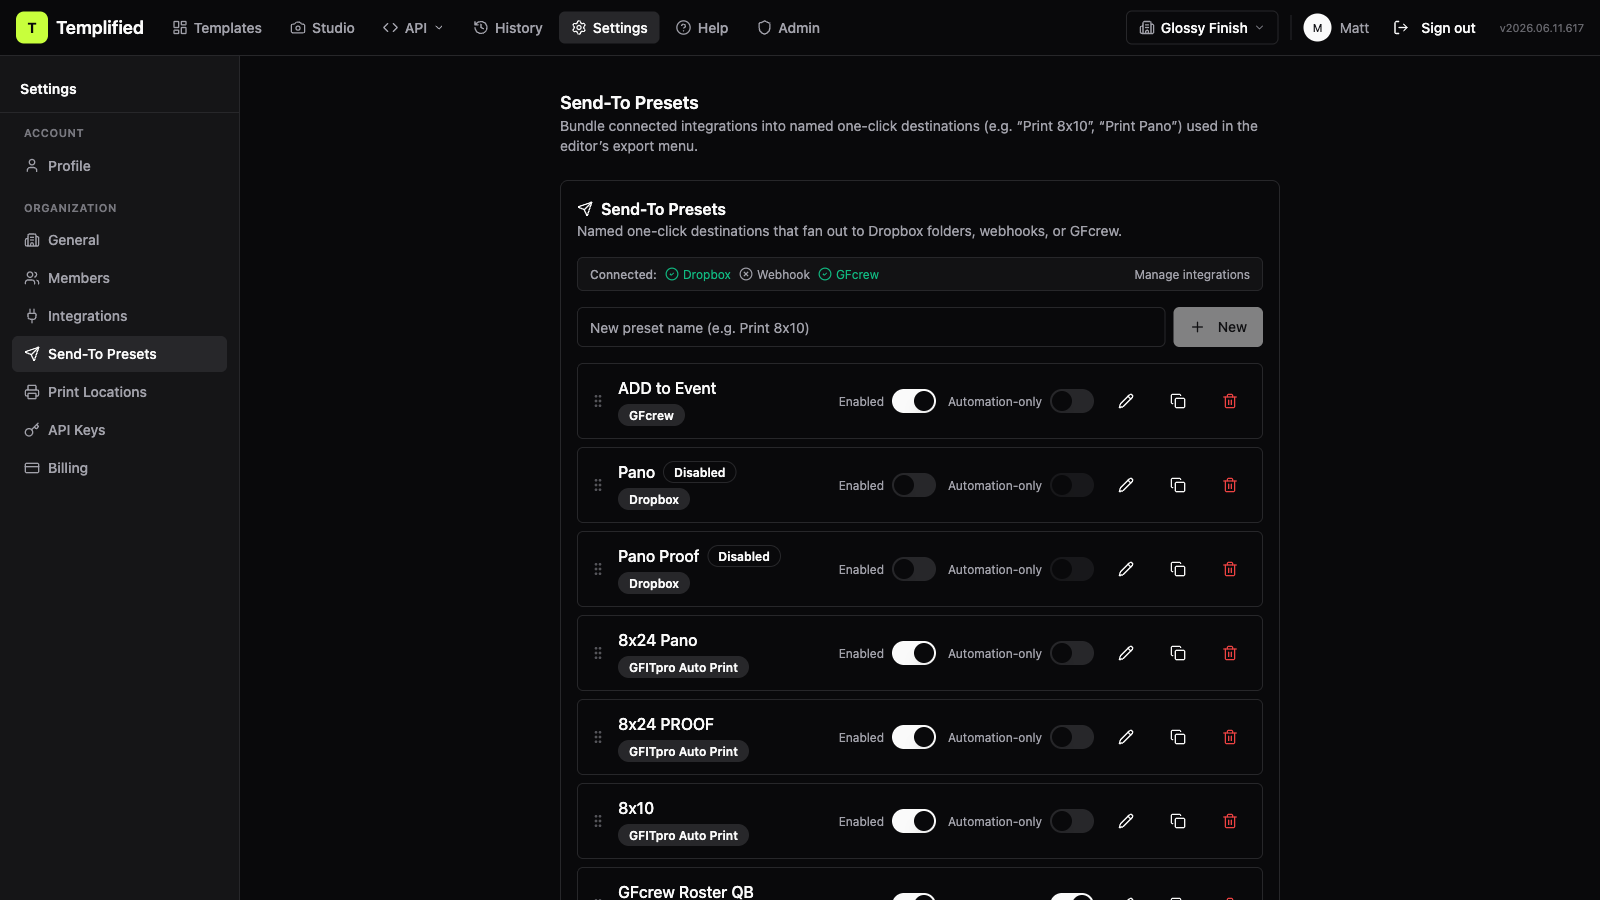Go to Admin section
1600x900 pixels.
(788, 28)
